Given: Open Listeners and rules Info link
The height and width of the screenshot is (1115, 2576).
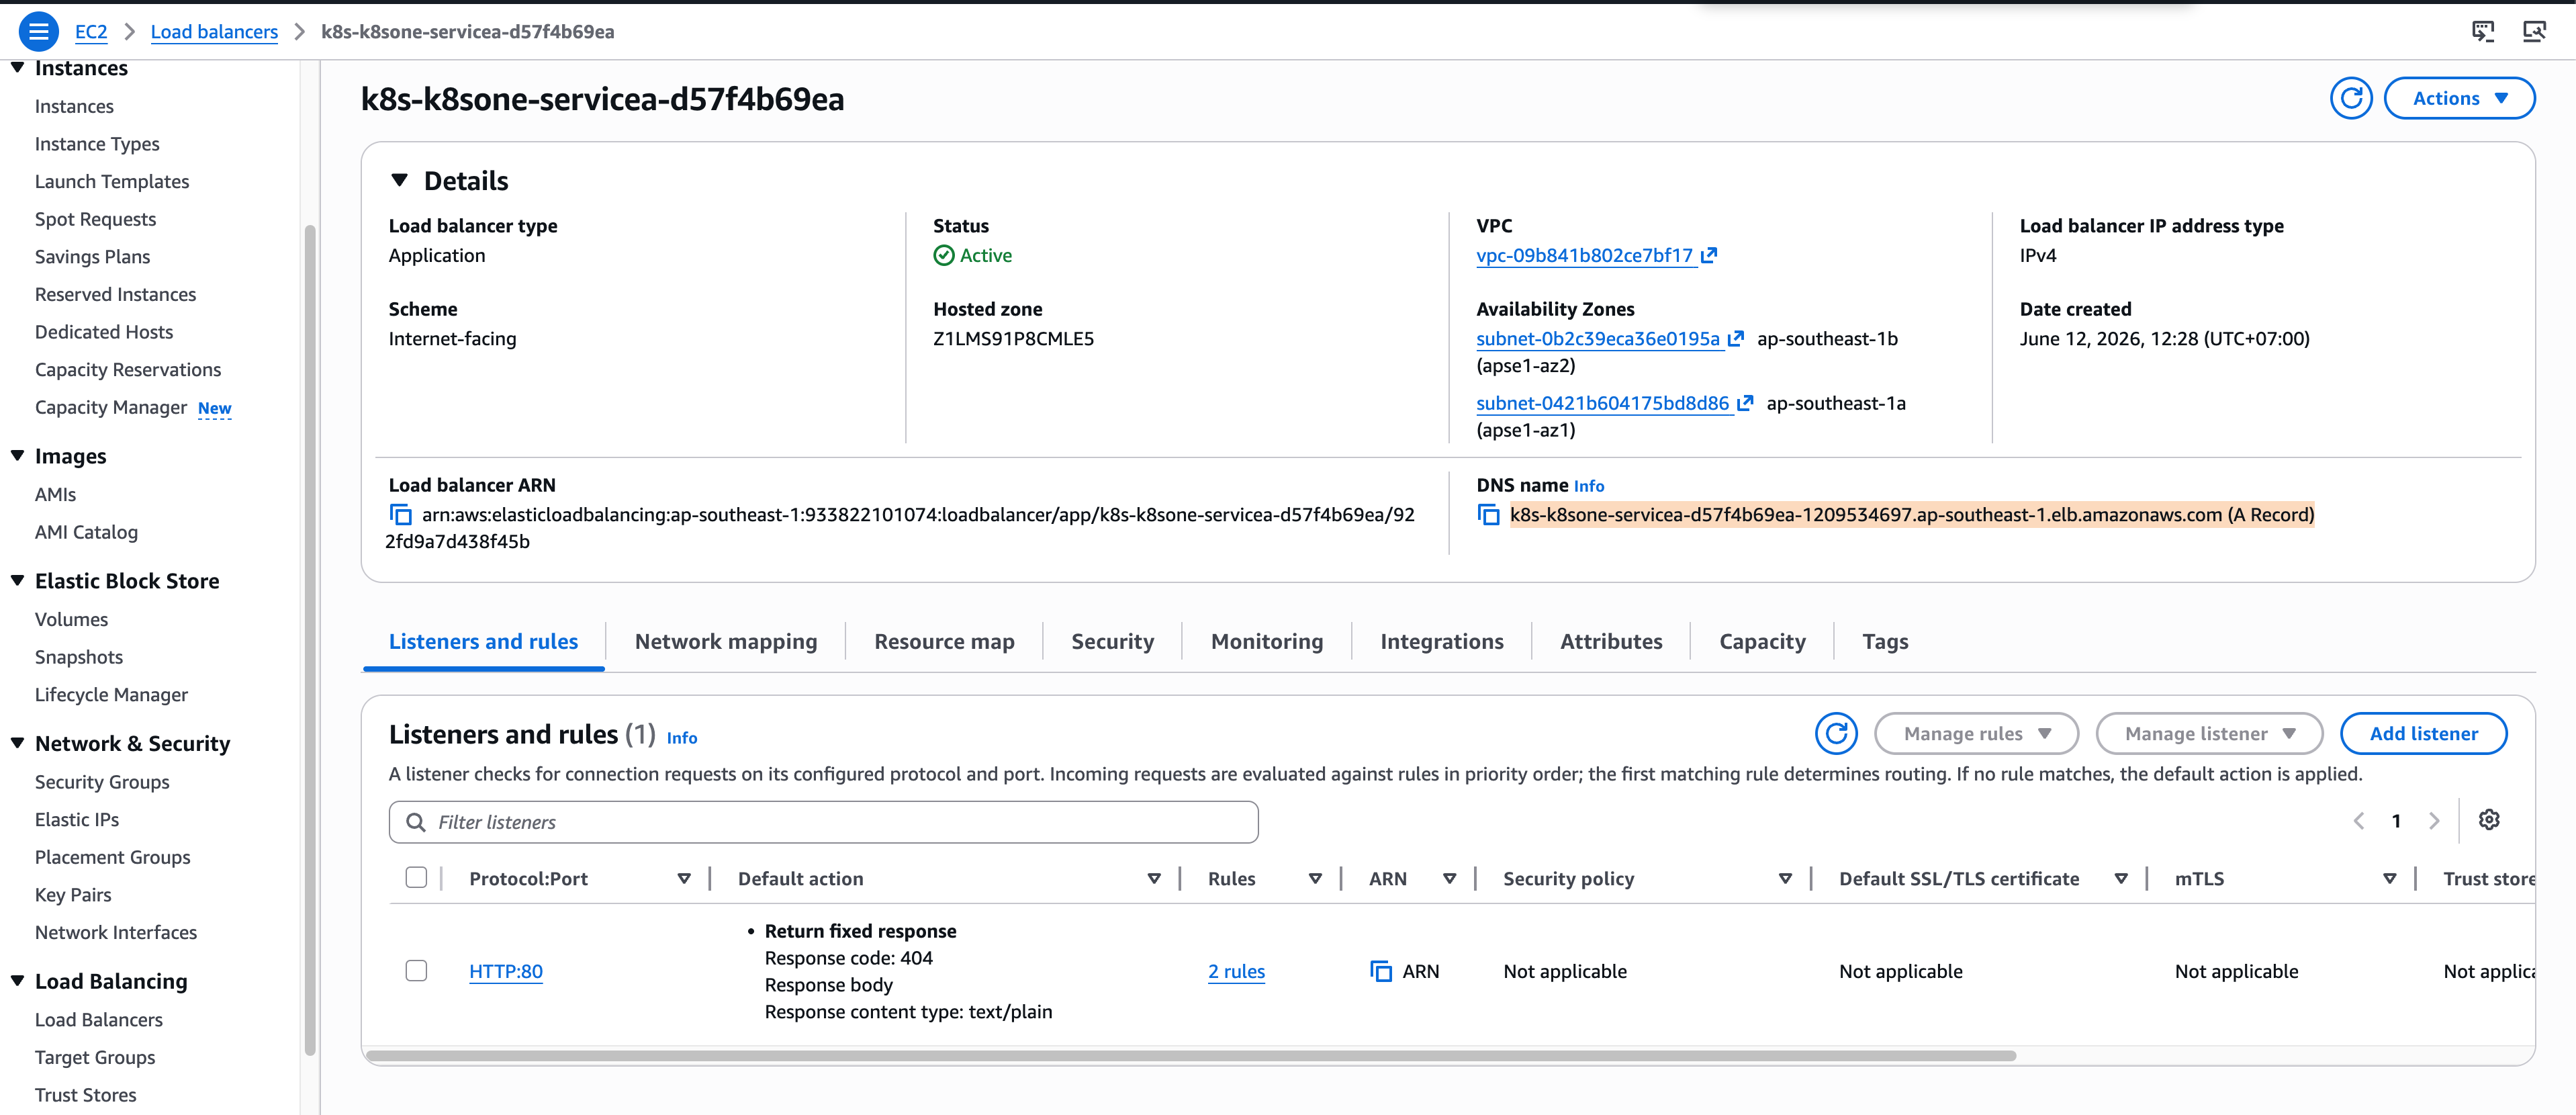Looking at the screenshot, I should click(x=682, y=738).
